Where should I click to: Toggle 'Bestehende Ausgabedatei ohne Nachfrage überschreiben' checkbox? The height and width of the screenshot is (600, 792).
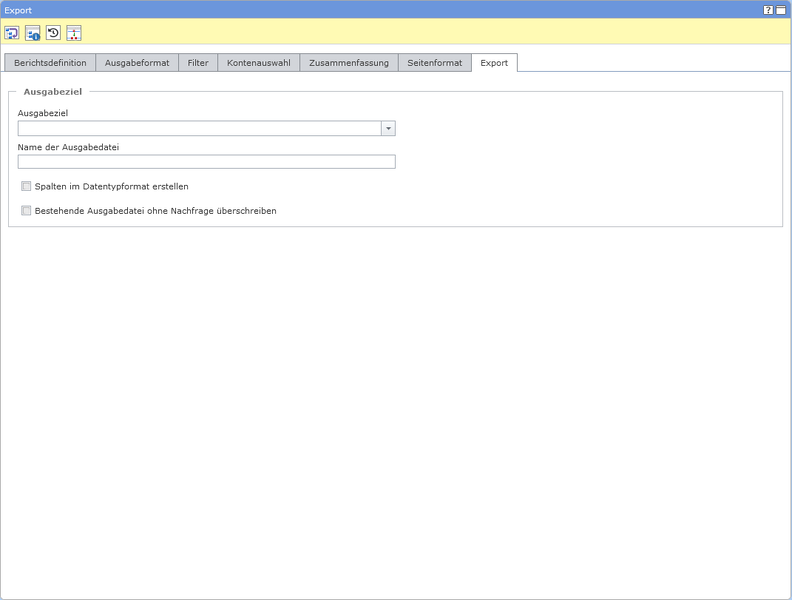click(26, 211)
